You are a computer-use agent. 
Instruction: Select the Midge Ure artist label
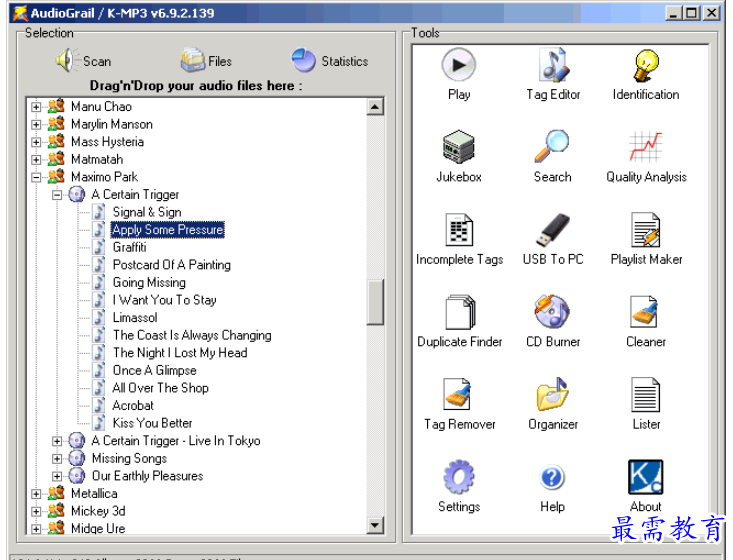tap(98, 529)
